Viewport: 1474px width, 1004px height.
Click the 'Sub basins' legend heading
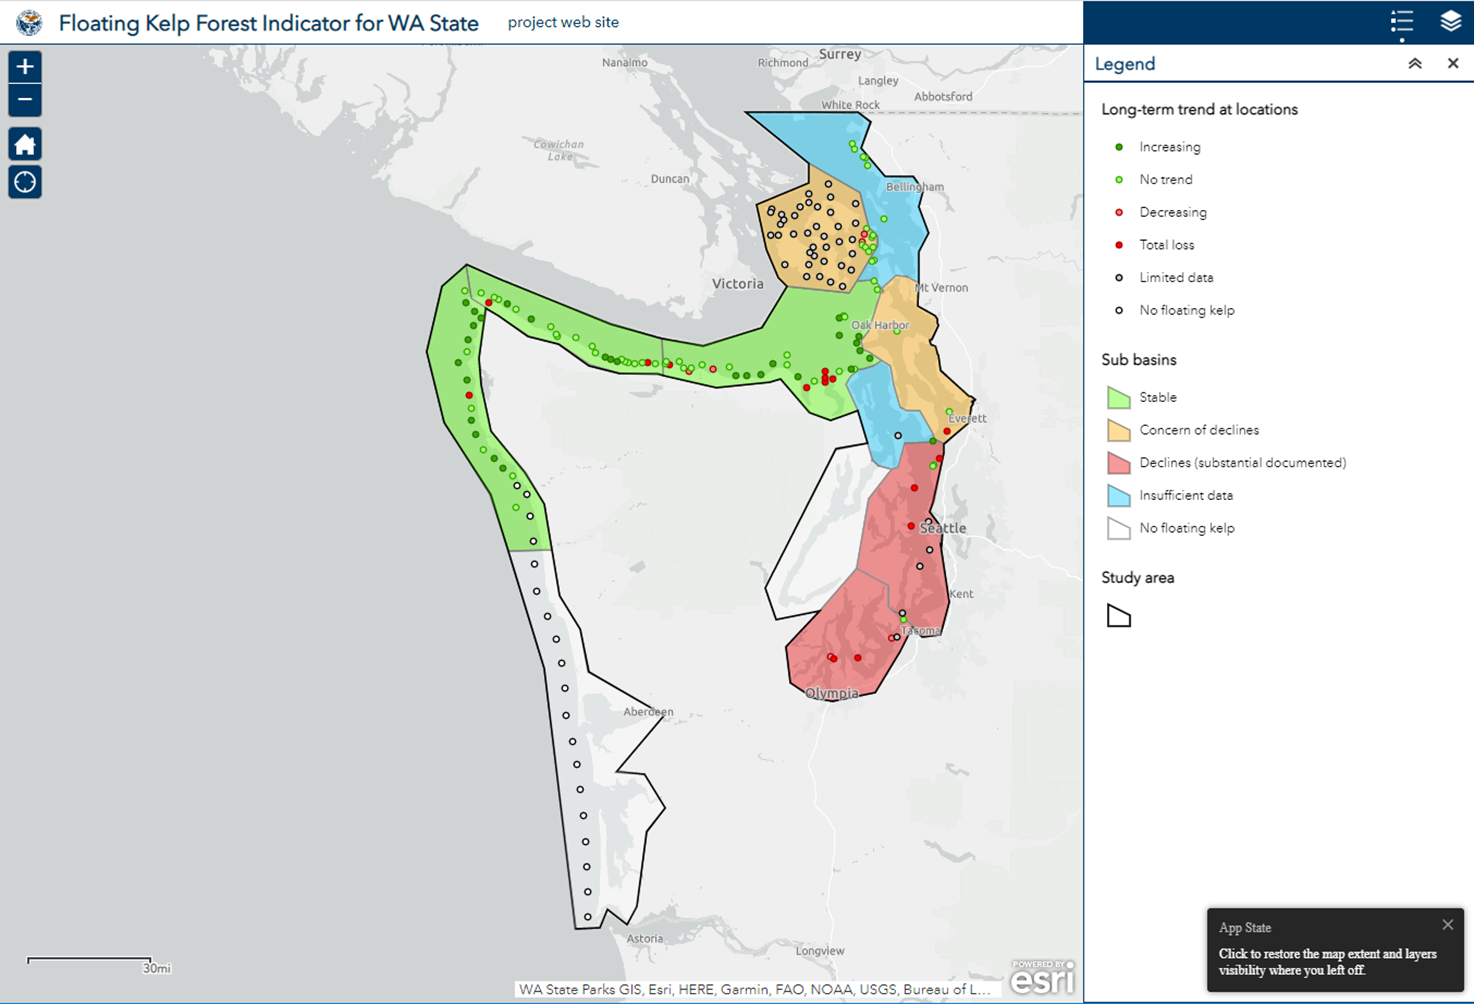click(x=1139, y=360)
